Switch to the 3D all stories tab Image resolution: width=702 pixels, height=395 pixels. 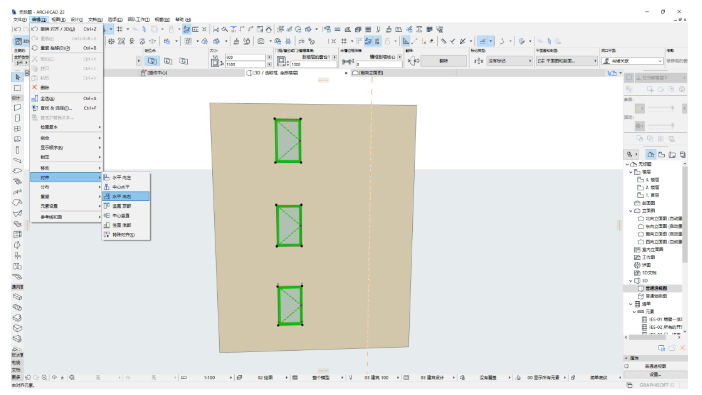[273, 73]
